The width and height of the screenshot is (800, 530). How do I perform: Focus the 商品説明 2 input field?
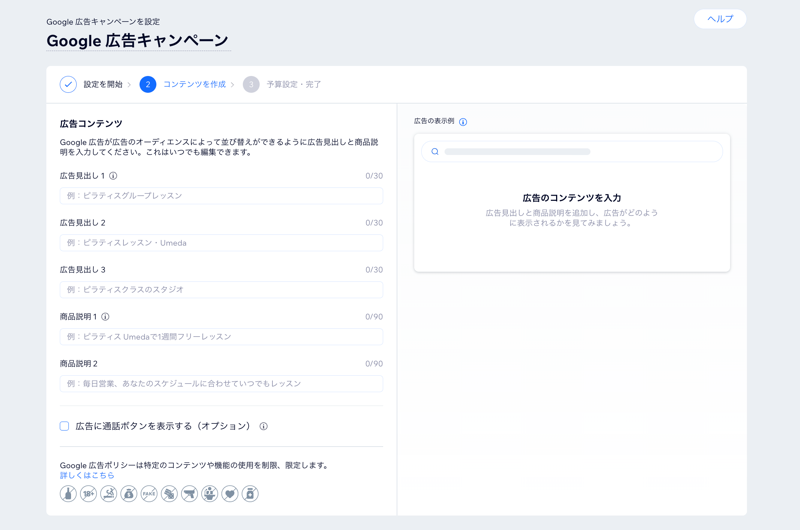coord(221,384)
